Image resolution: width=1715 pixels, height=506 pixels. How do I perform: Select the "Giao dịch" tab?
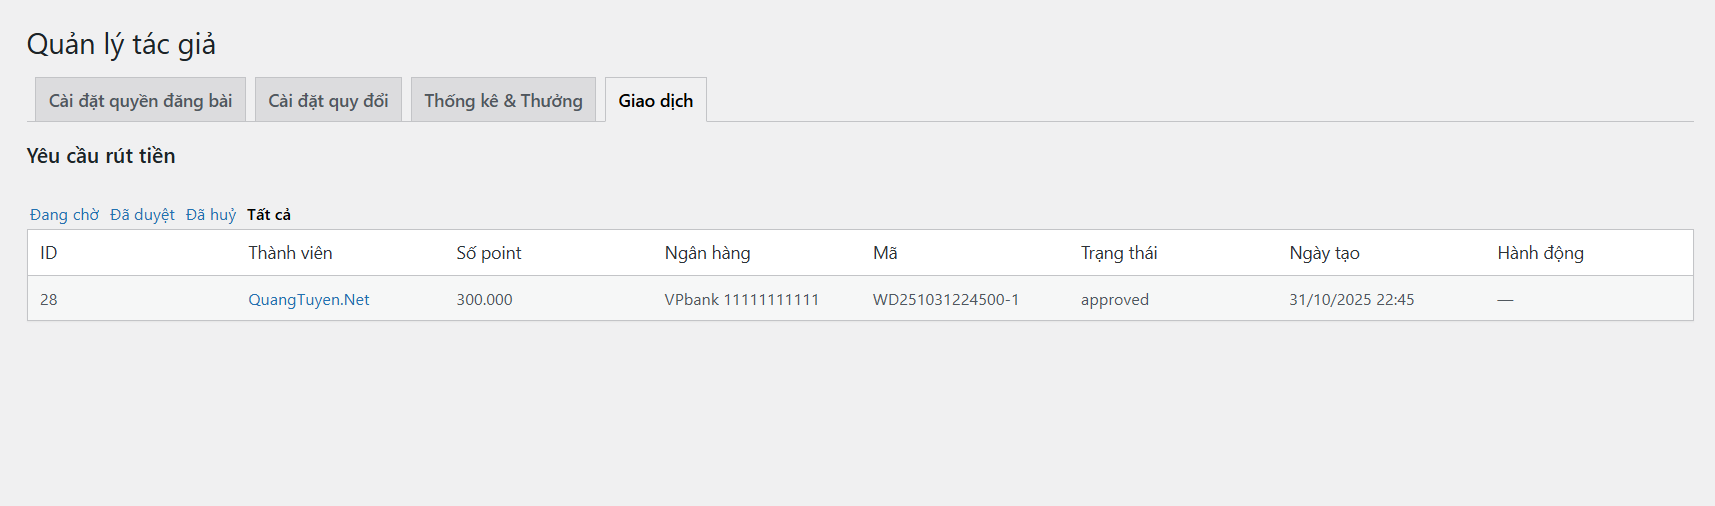[655, 100]
